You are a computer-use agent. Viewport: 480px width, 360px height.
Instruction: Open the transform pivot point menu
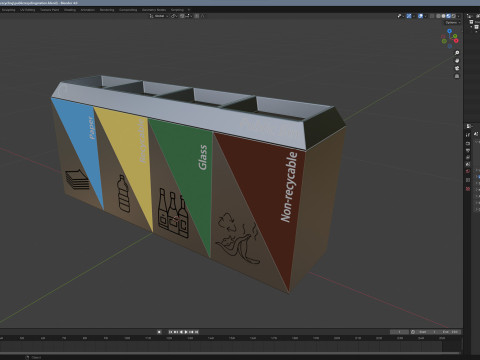[x=174, y=16]
